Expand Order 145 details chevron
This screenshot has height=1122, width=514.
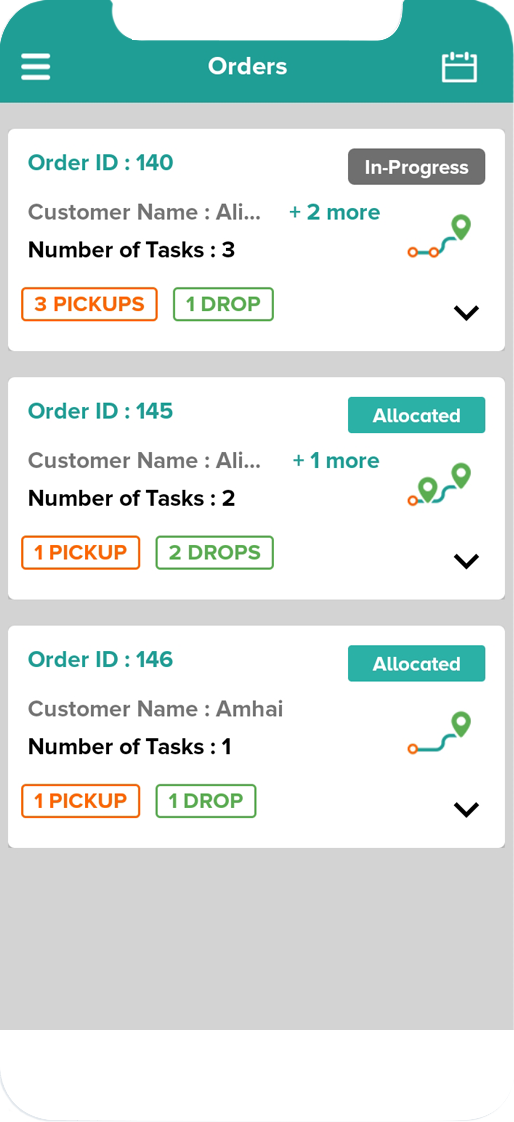point(466,561)
